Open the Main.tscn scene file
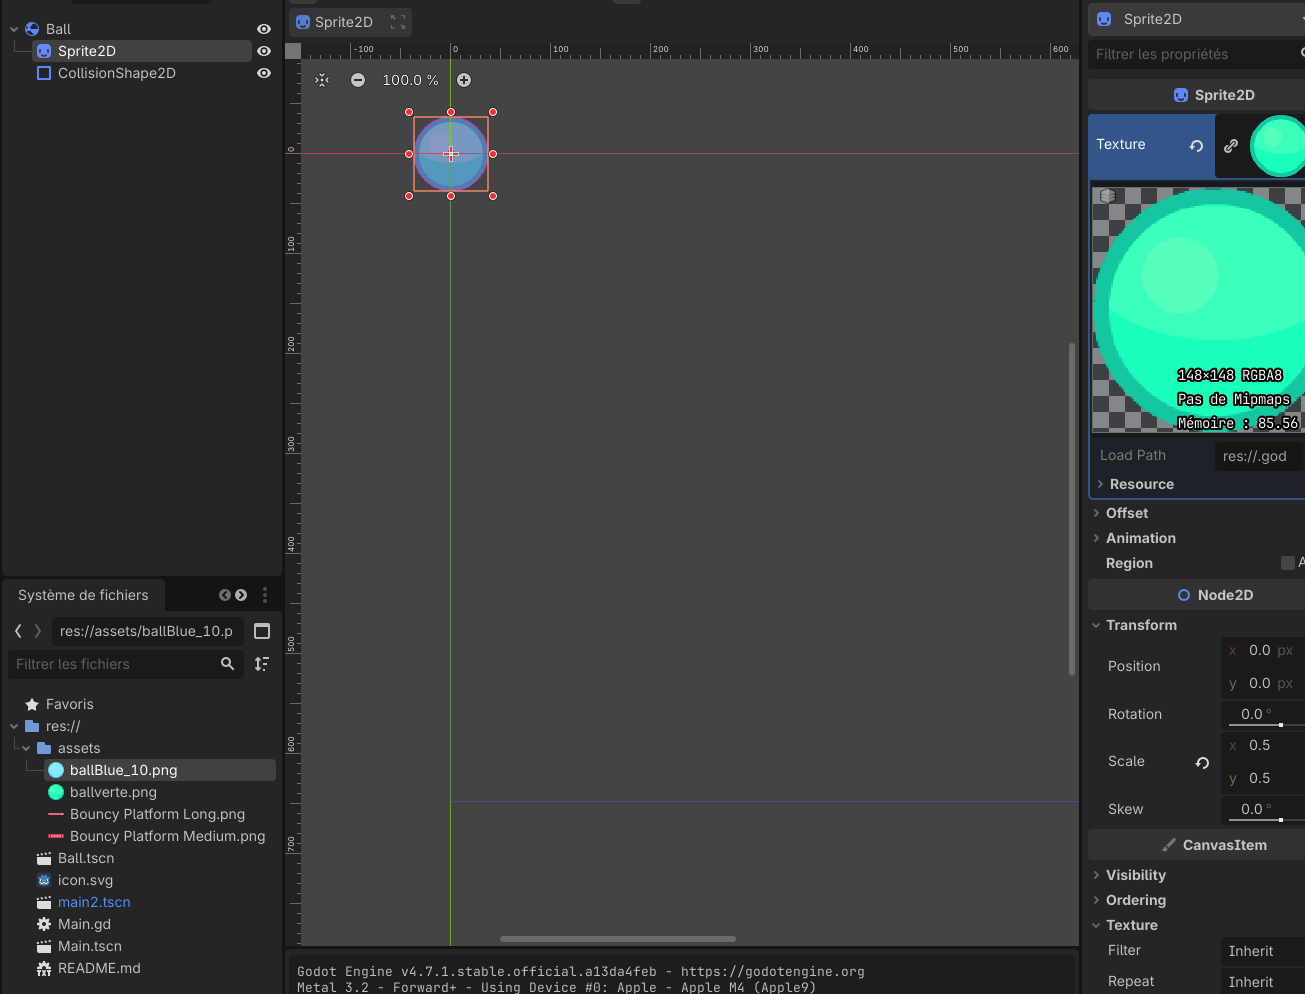 (x=90, y=946)
